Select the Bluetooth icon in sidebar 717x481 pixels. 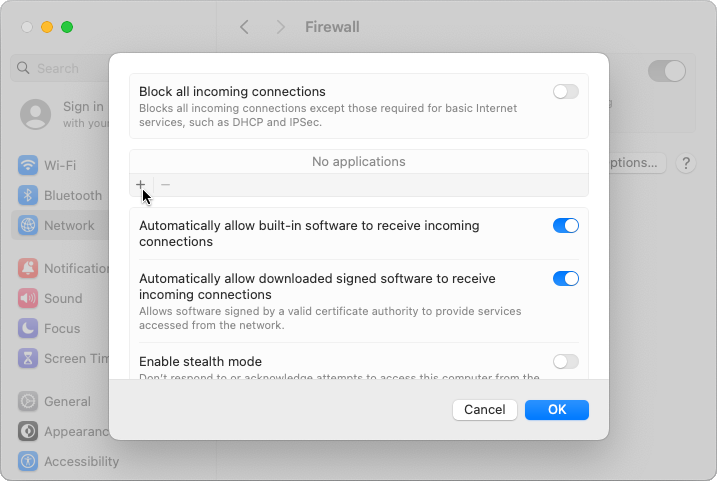pos(28,195)
